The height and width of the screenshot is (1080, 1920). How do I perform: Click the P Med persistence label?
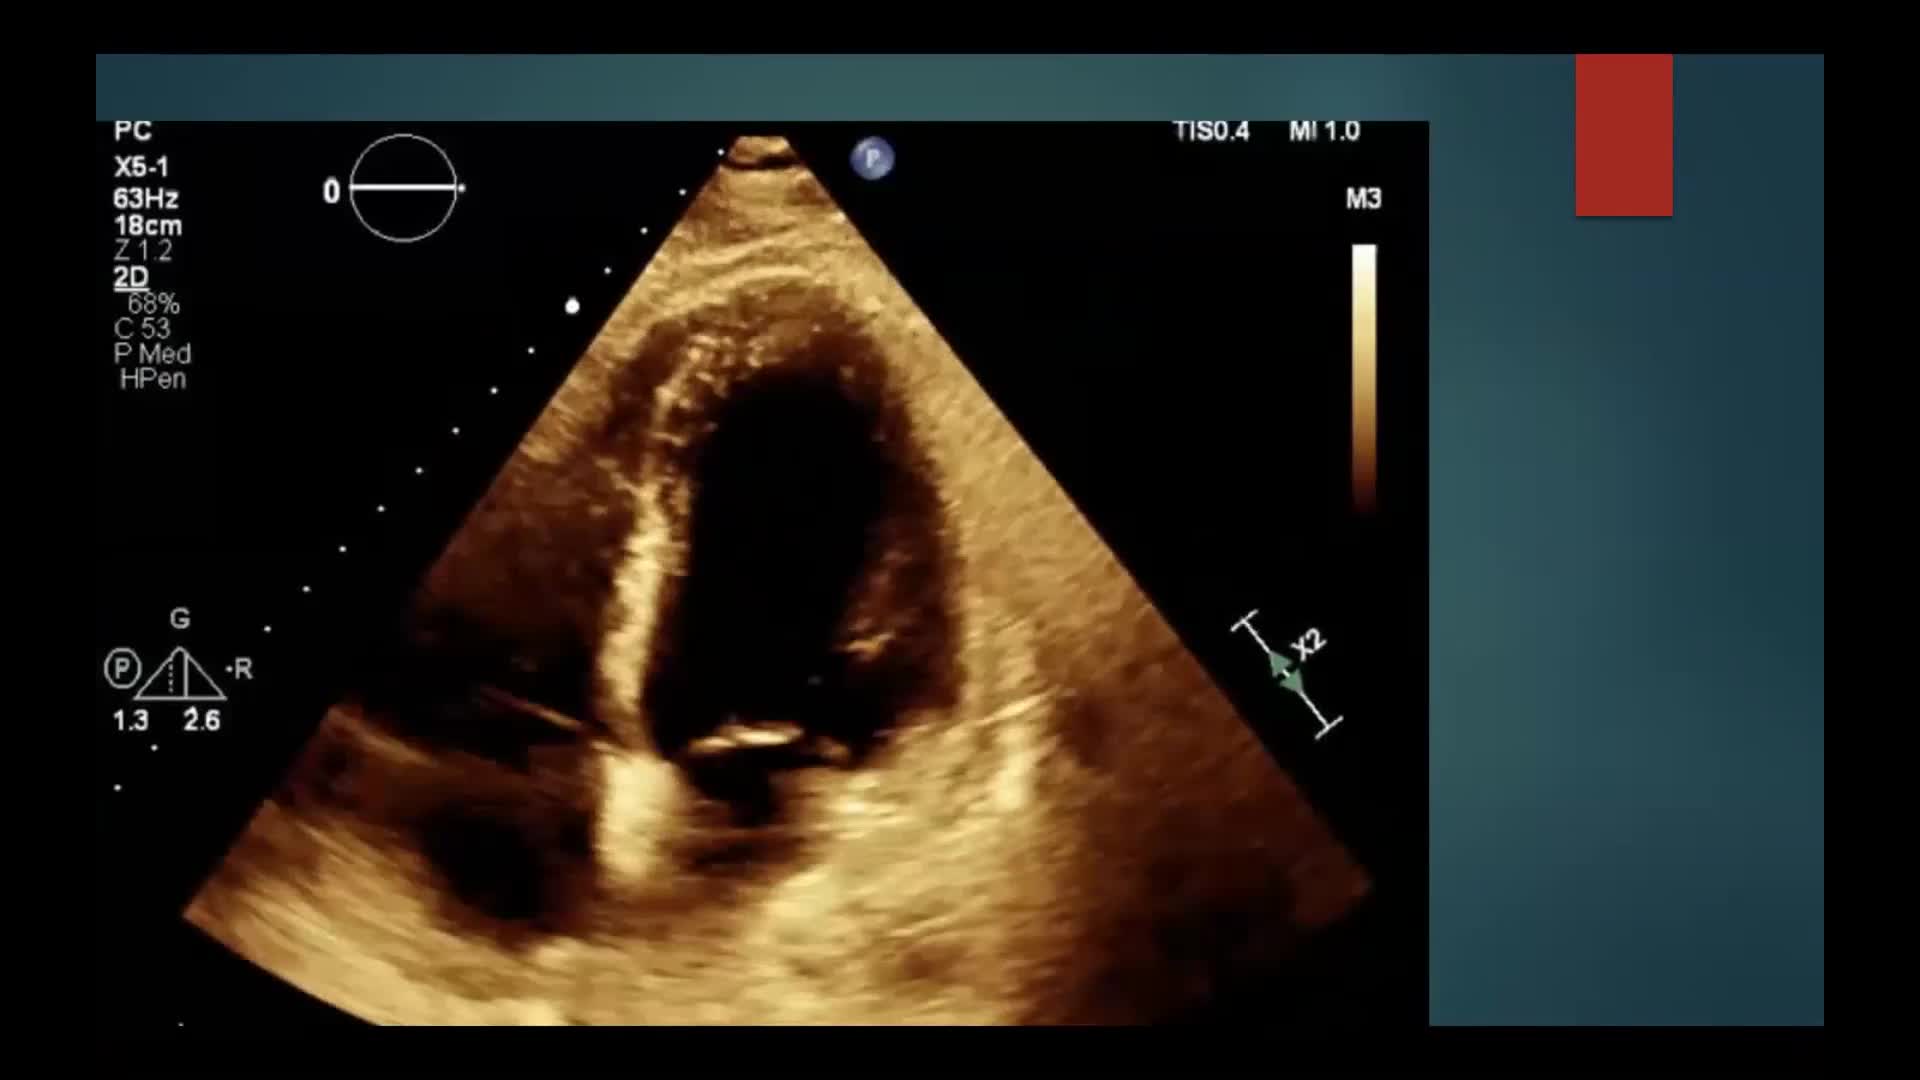[x=152, y=354]
